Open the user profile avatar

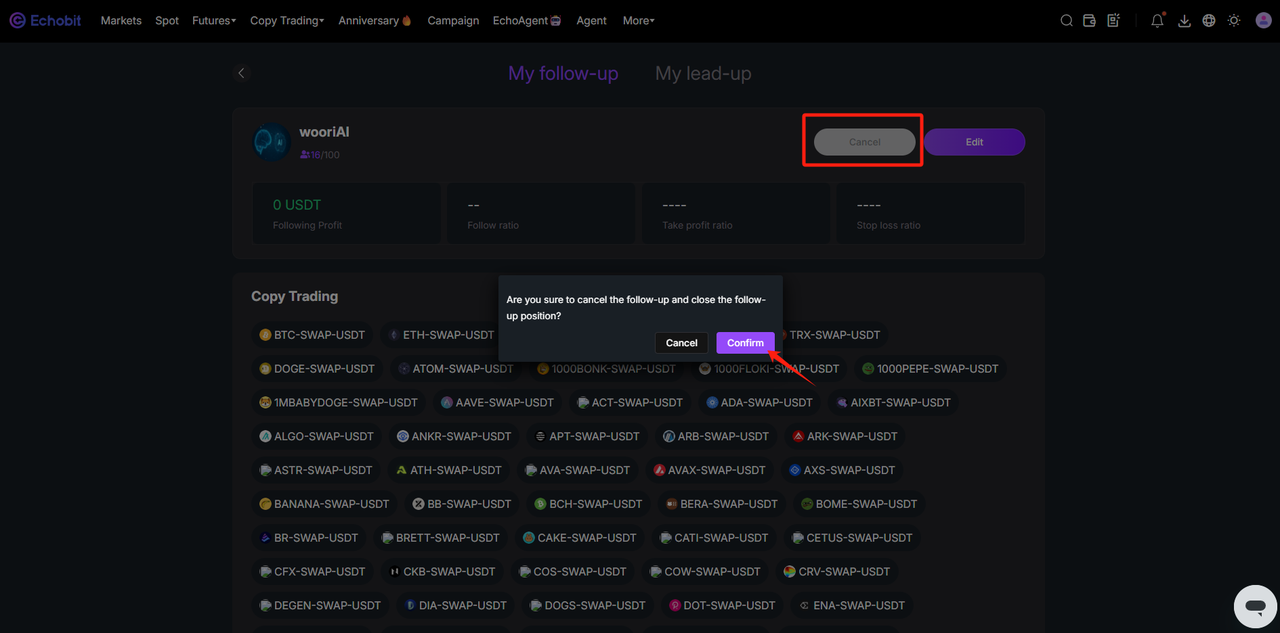[1263, 20]
